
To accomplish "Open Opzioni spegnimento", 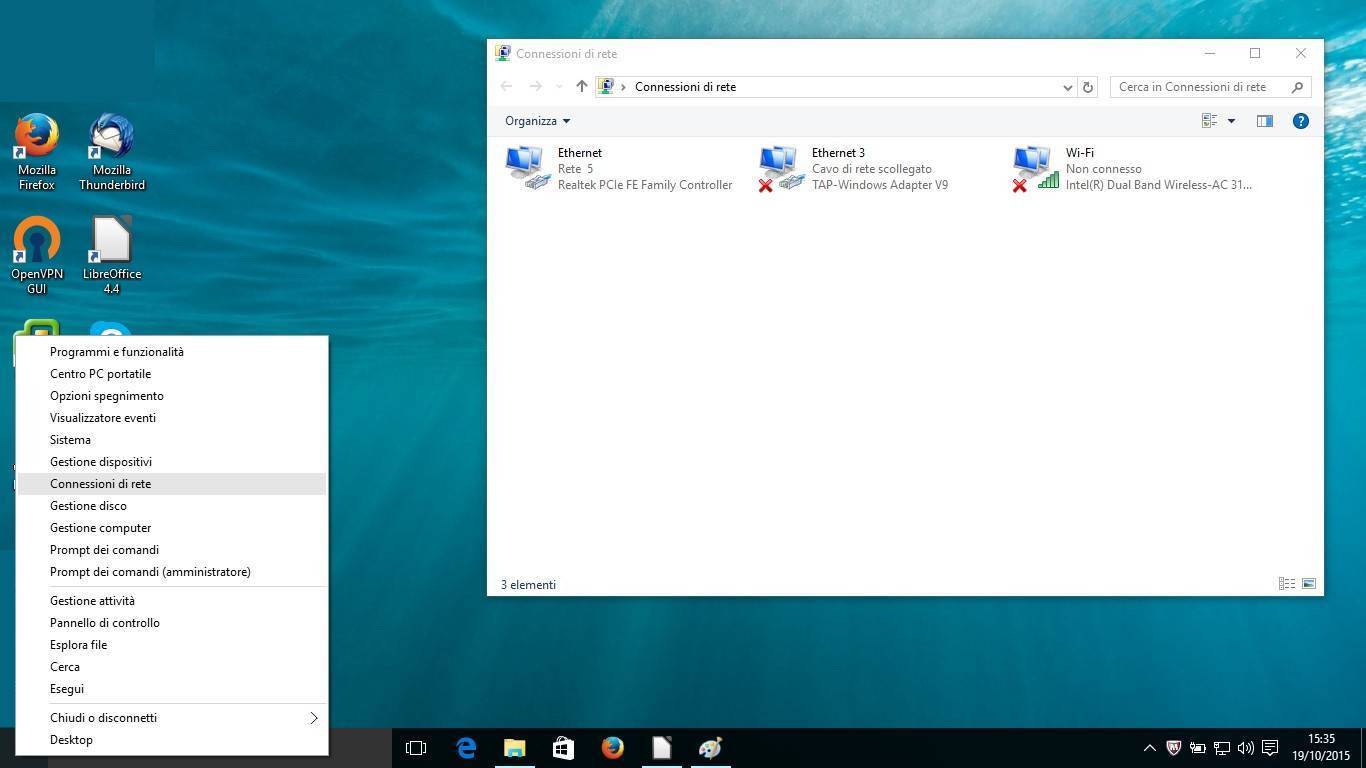I will pos(171,396).
